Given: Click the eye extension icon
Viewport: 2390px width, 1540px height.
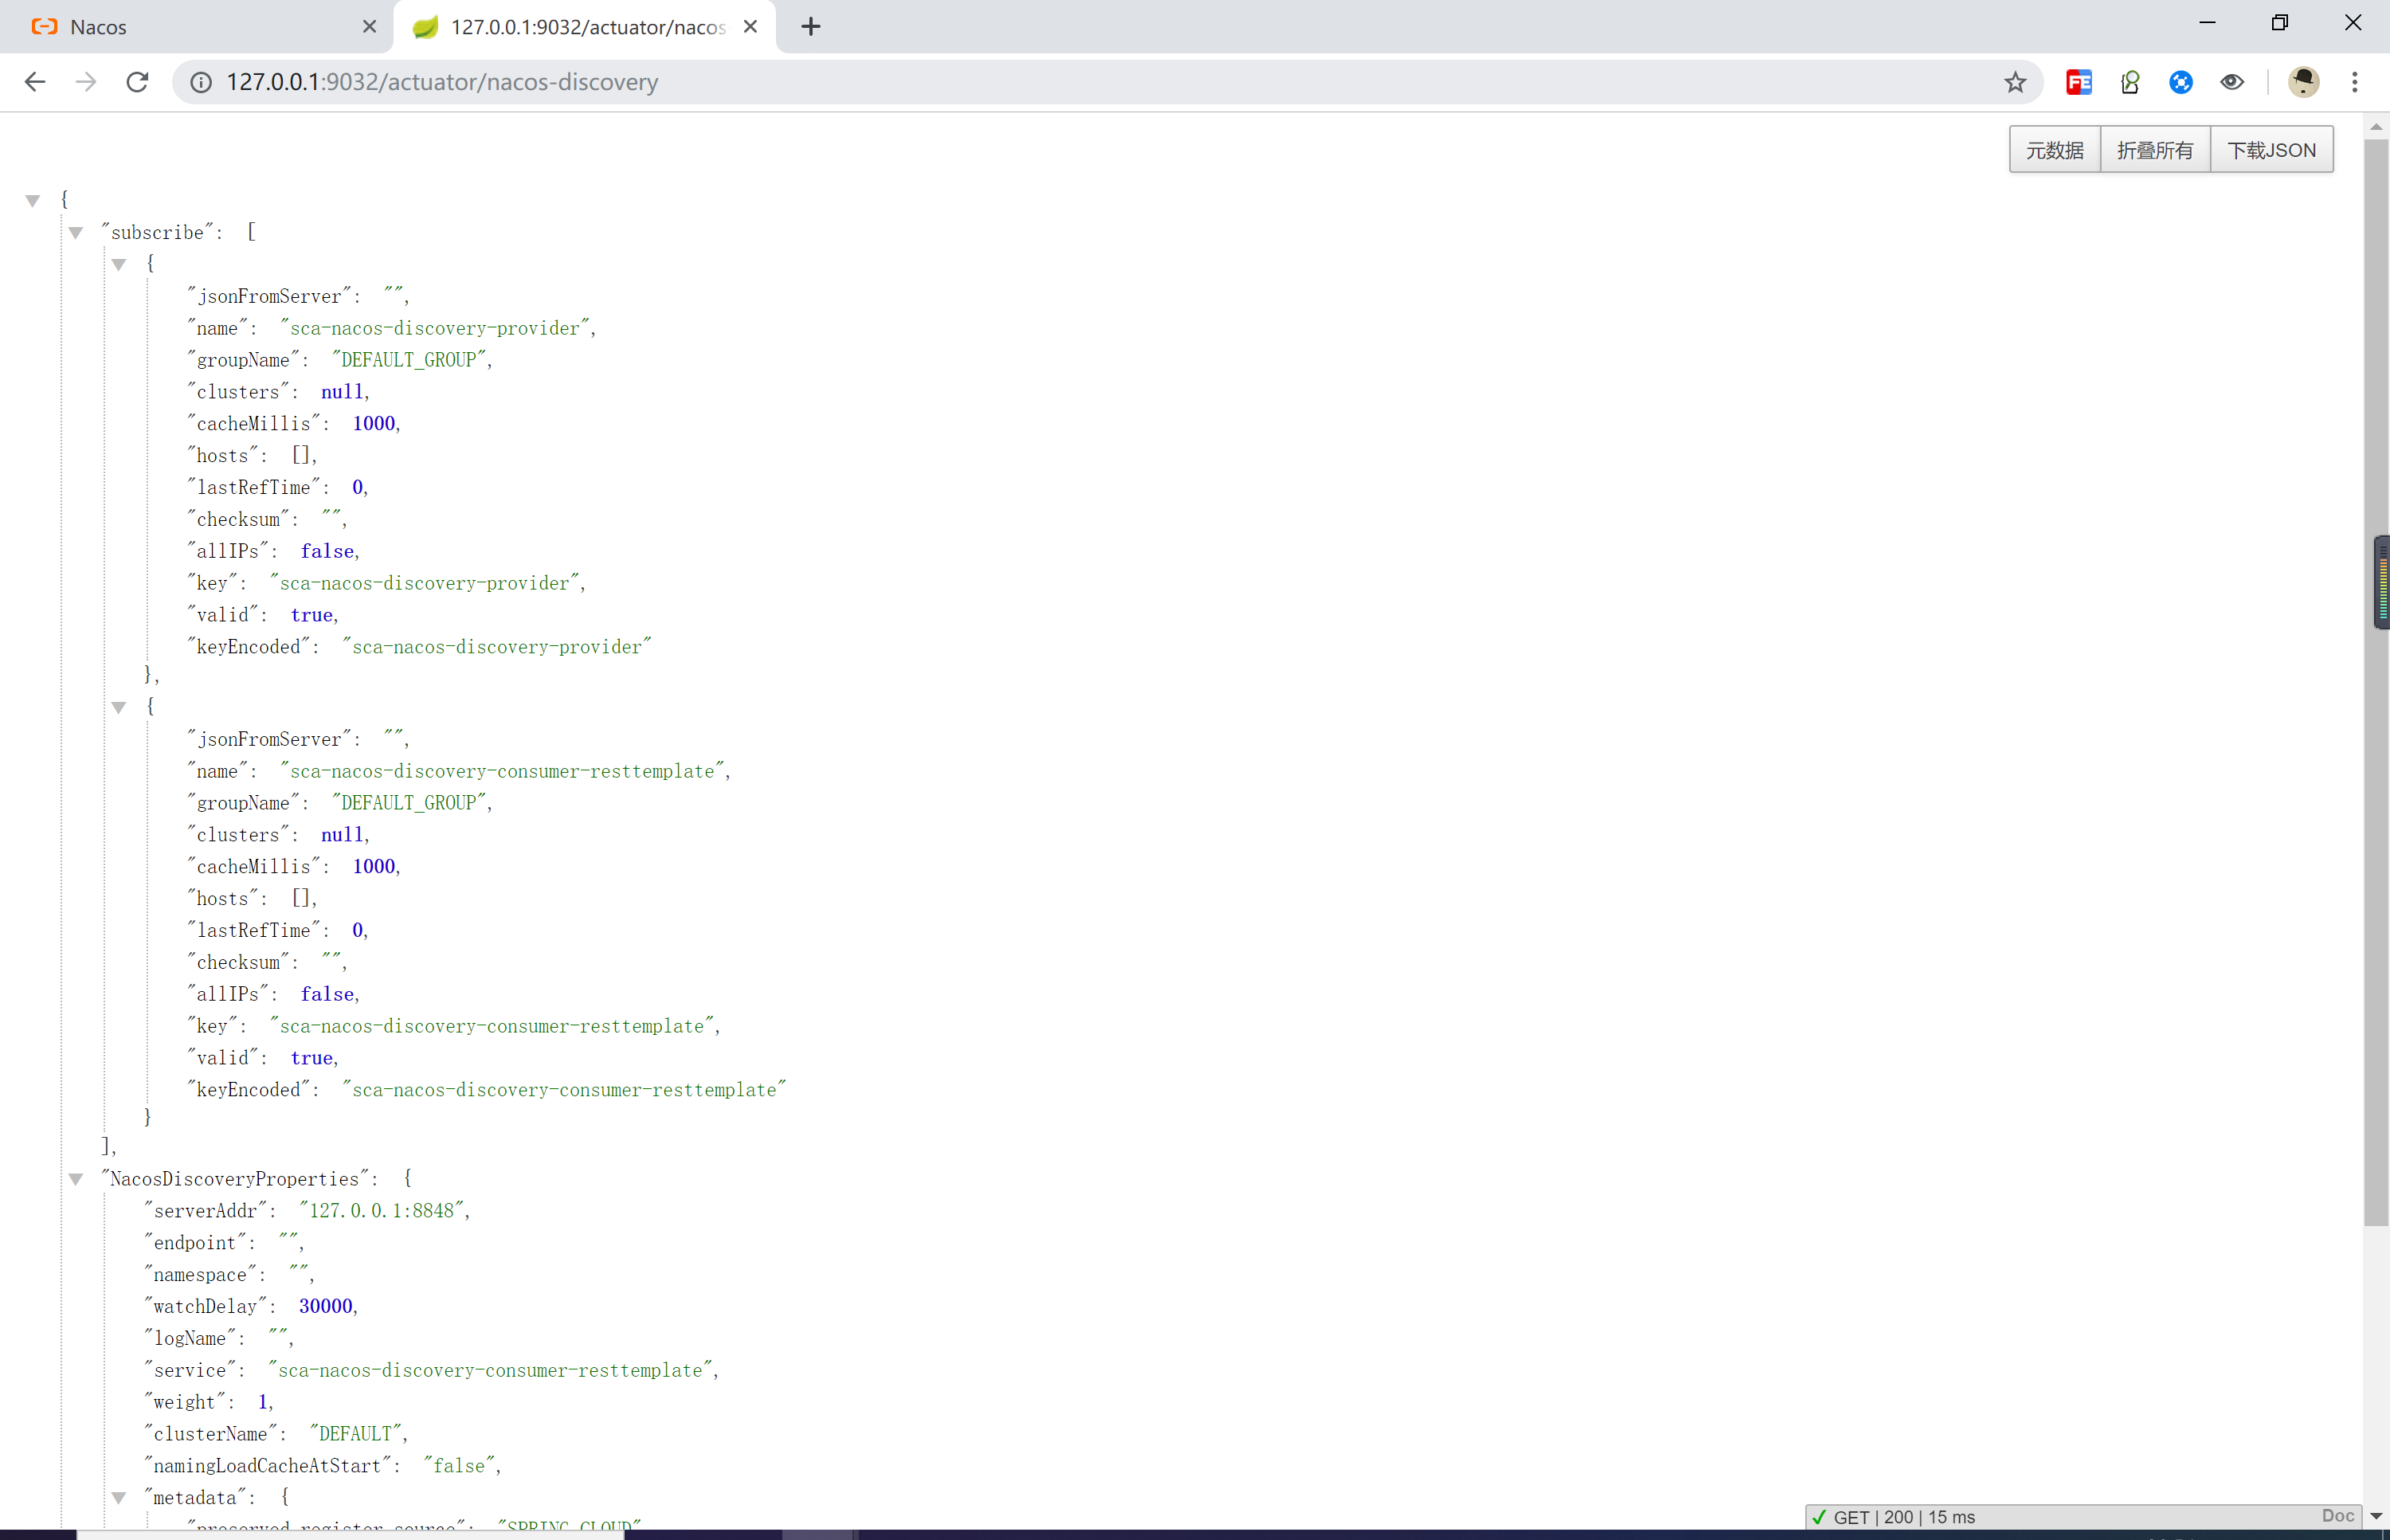Looking at the screenshot, I should tap(2231, 82).
